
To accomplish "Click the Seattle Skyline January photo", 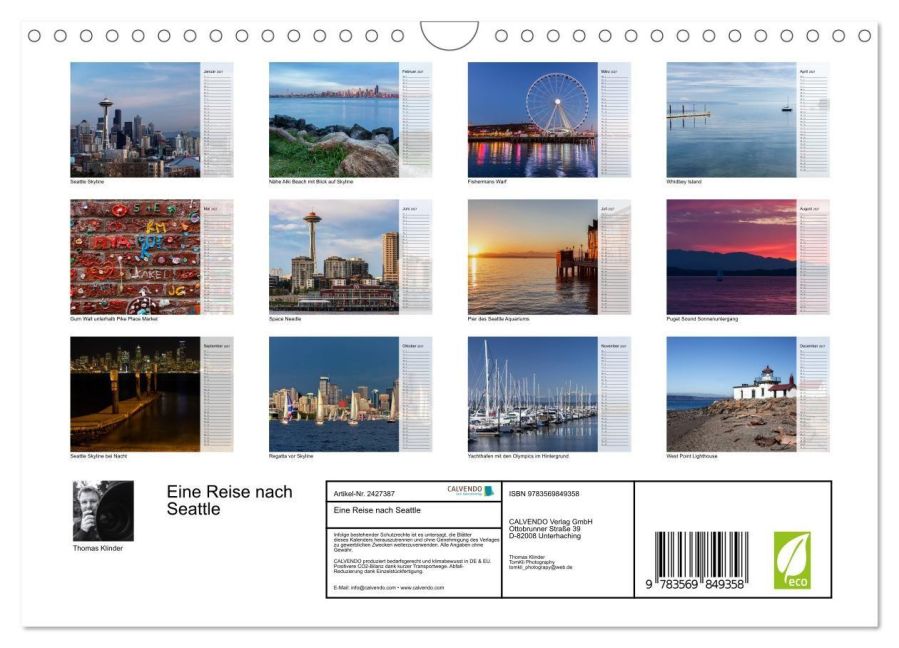I will point(135,119).
